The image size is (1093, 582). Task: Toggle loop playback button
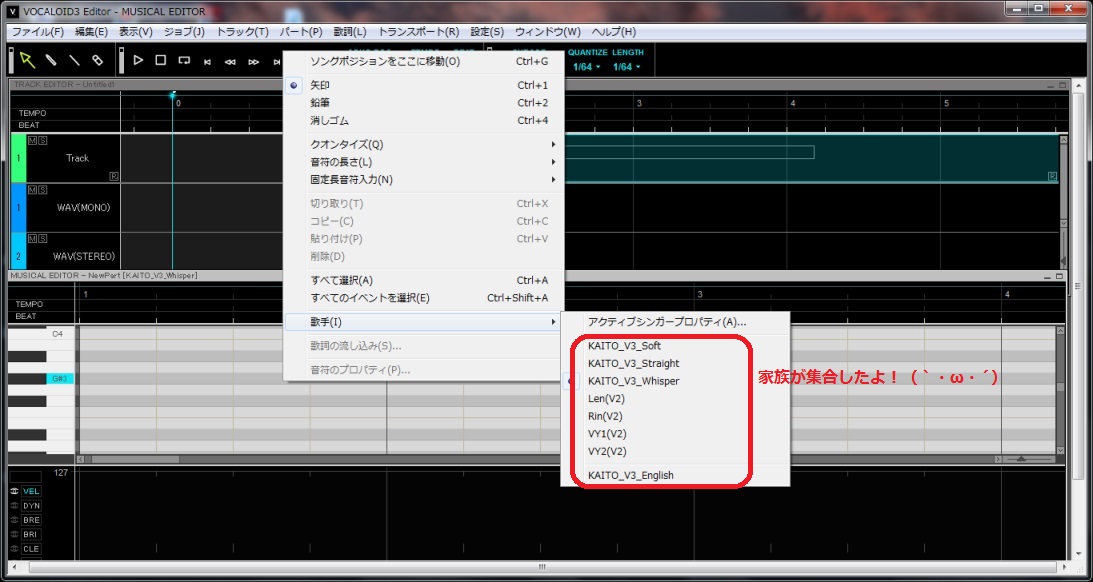pyautogui.click(x=184, y=61)
